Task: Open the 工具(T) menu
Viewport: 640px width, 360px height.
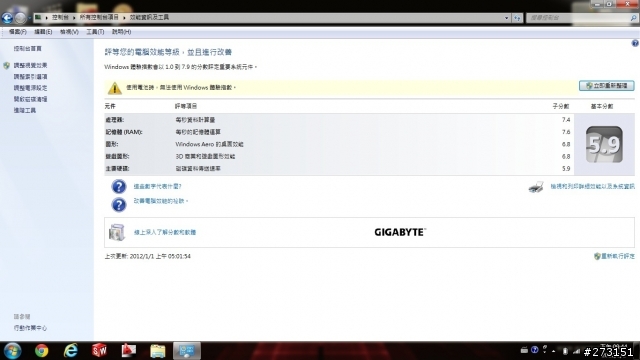Action: 95,32
